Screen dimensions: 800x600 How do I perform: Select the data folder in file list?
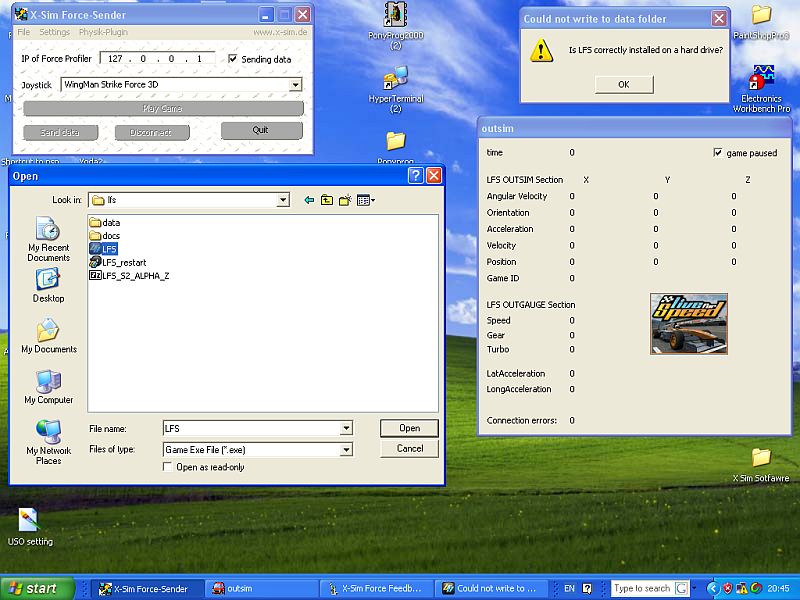[105, 222]
